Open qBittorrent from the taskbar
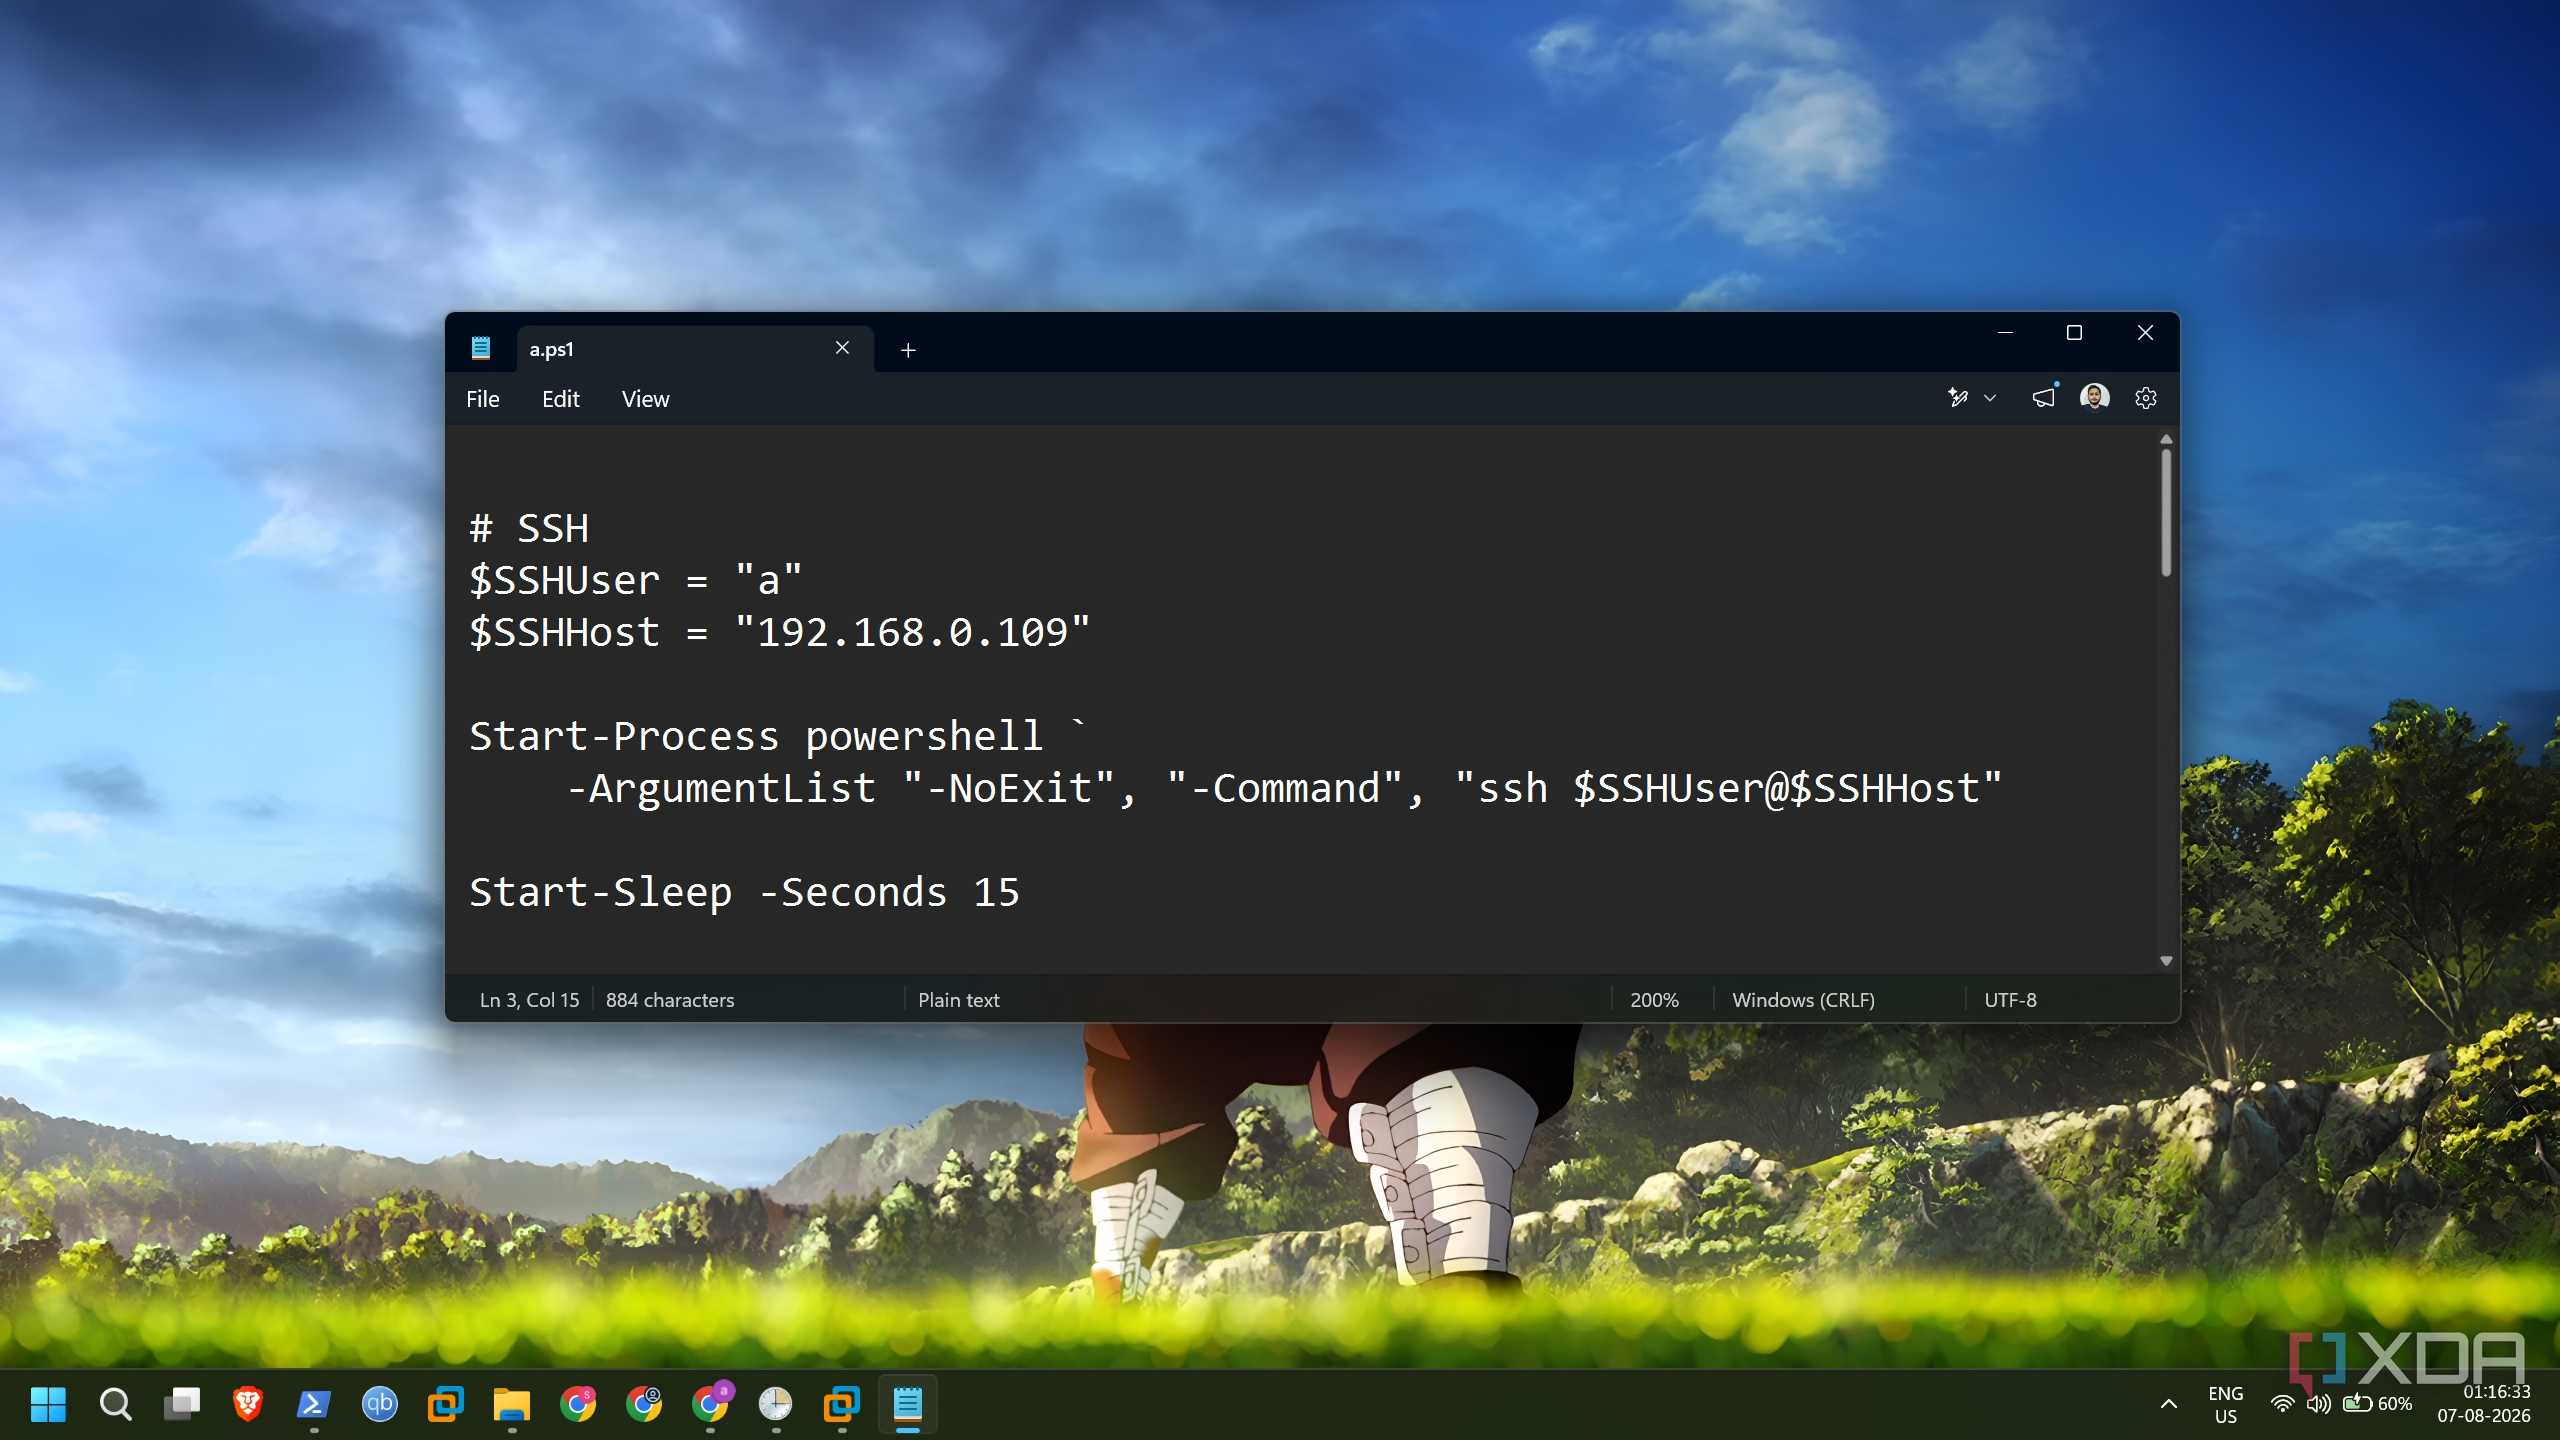 (x=380, y=1404)
